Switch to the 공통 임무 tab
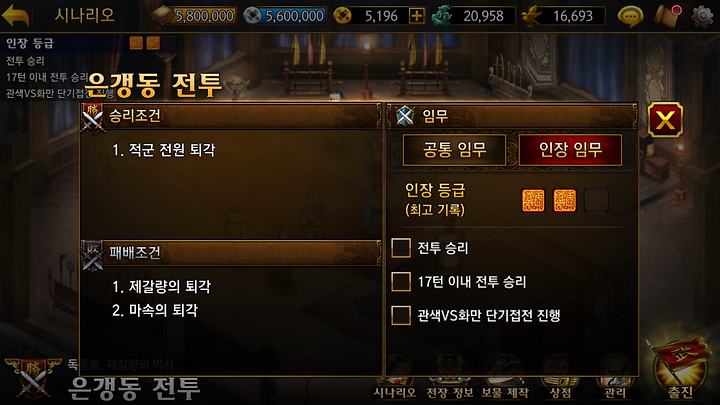 [x=454, y=150]
